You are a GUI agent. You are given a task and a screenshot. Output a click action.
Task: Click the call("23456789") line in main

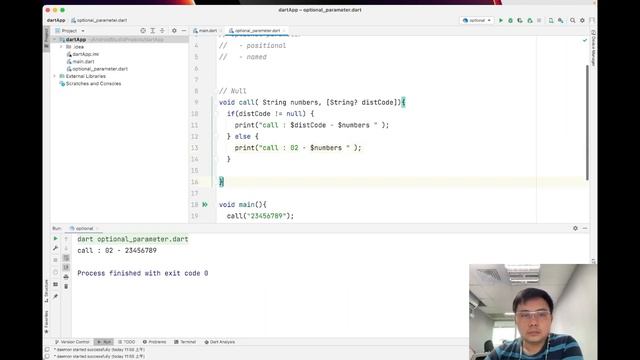(260, 216)
